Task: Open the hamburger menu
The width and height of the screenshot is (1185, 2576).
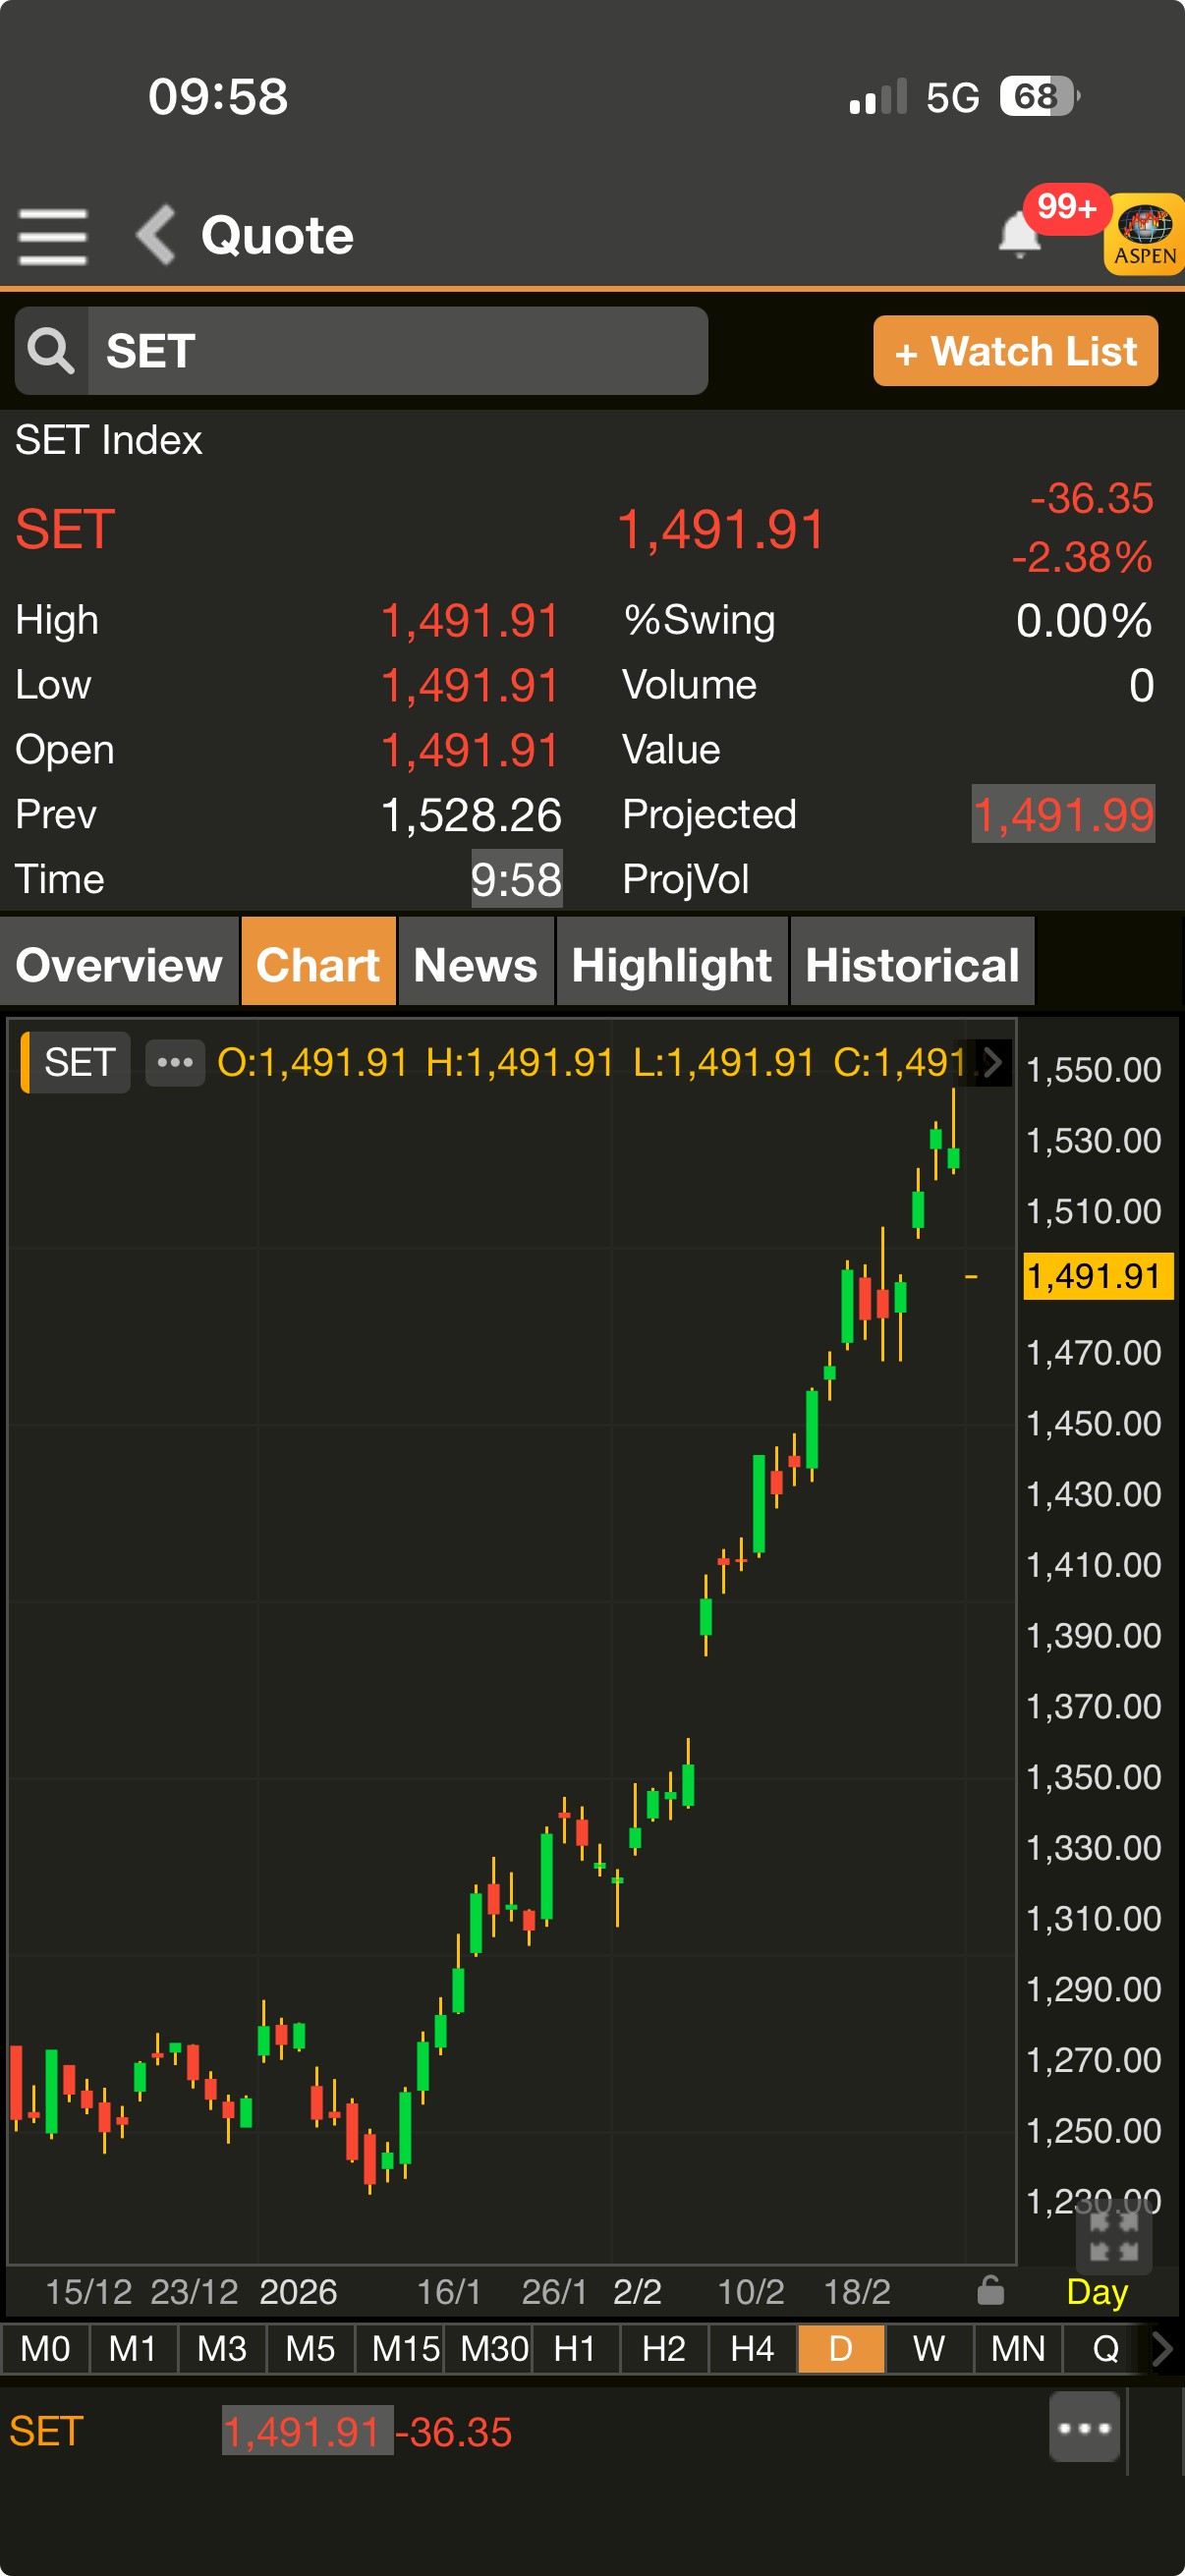Action: tap(52, 236)
